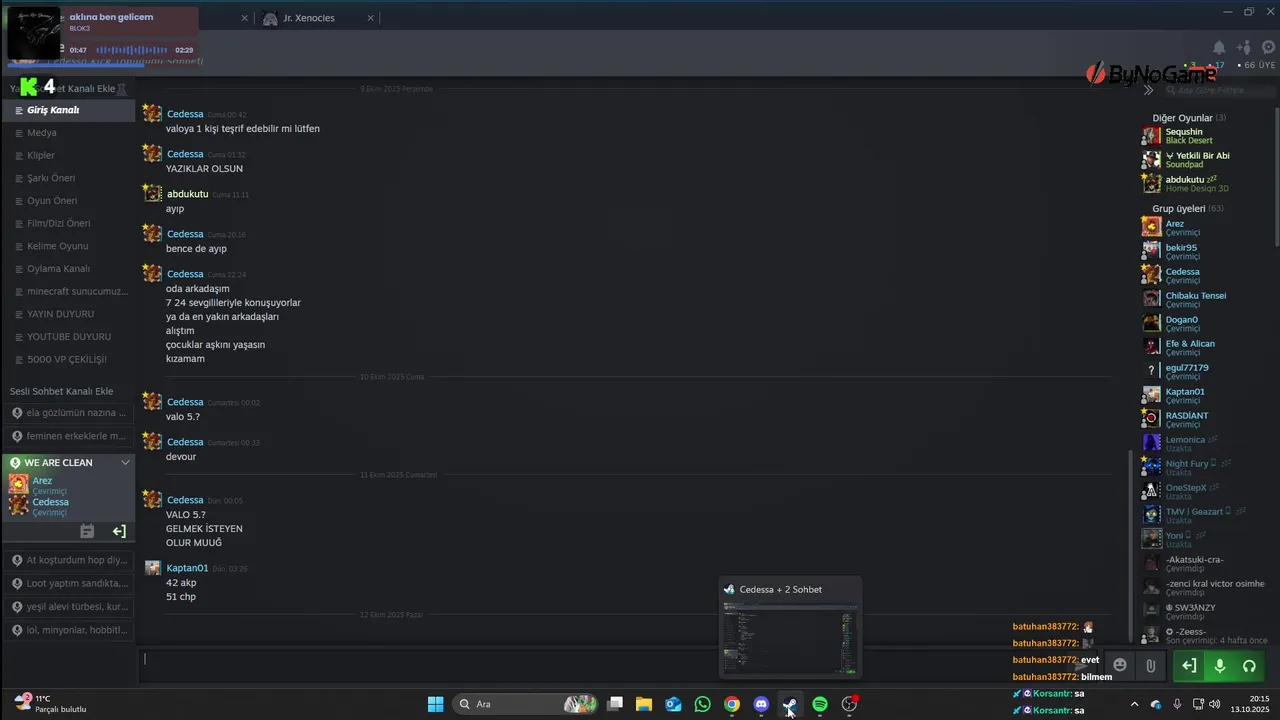The height and width of the screenshot is (720, 1280).
Task: Toggle the headphones audio output button
Action: coord(1249,665)
